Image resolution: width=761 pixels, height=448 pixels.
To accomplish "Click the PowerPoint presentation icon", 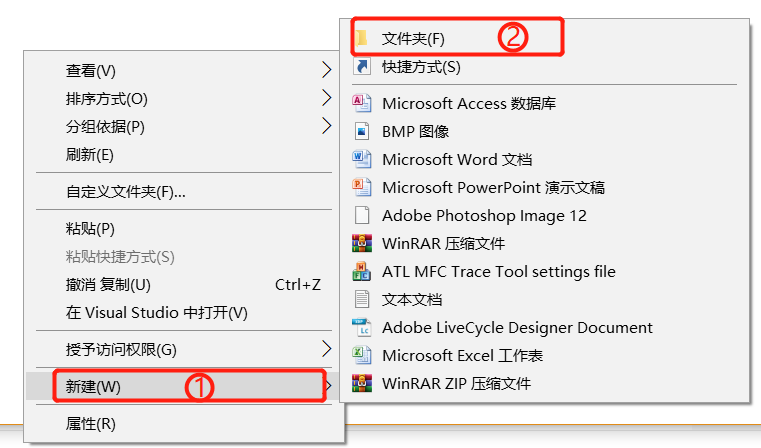I will point(362,187).
